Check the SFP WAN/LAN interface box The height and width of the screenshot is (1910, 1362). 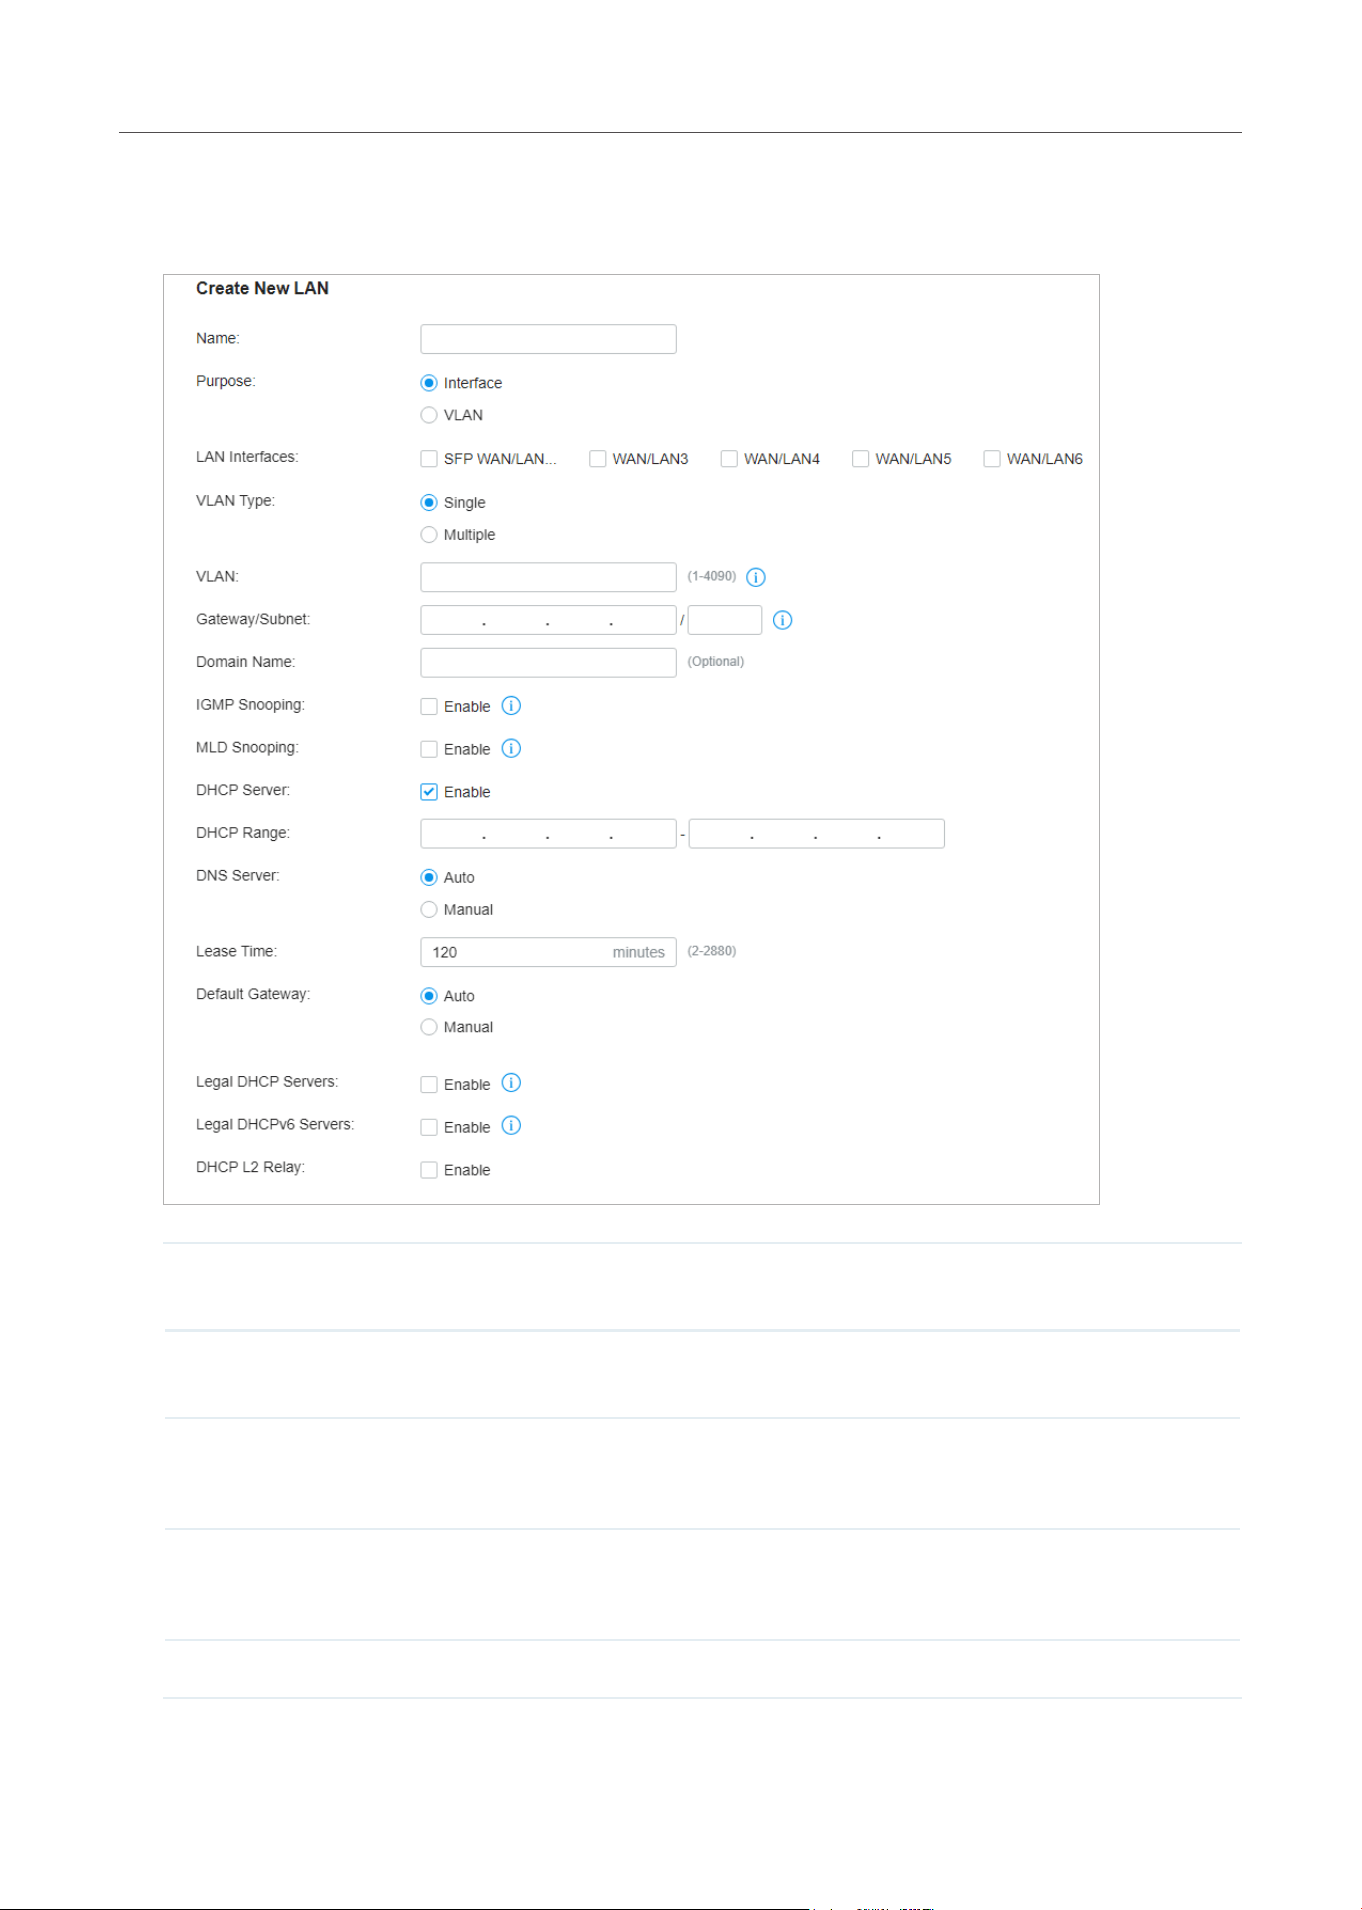click(x=429, y=459)
